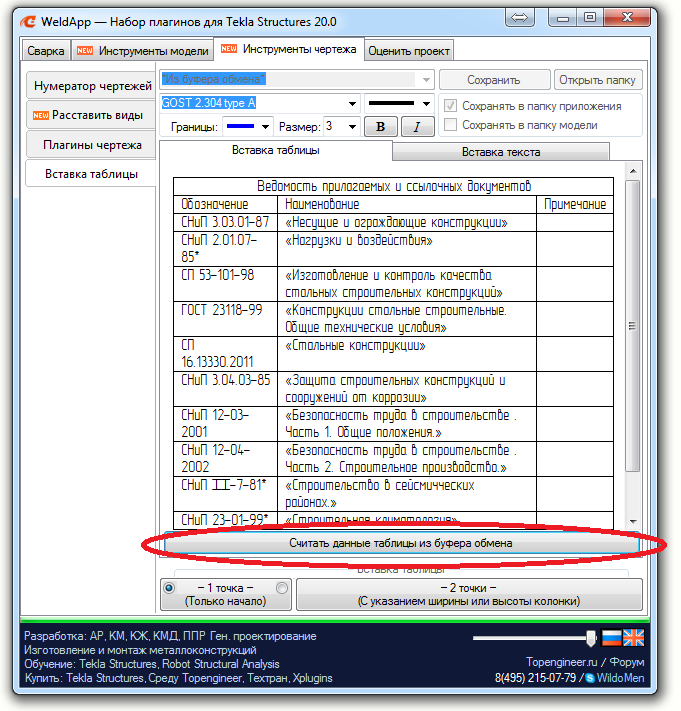
Task: Open the Topengineer.ru link
Action: coord(561,662)
